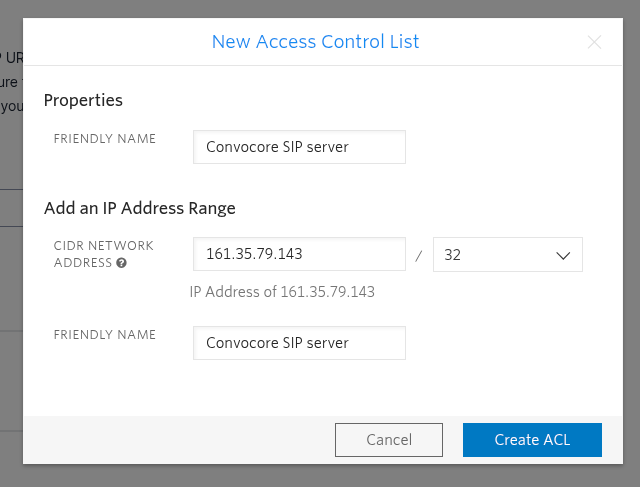This screenshot has height=487, width=640.
Task: Click the grey footer bar left of Cancel
Action: click(x=180, y=440)
